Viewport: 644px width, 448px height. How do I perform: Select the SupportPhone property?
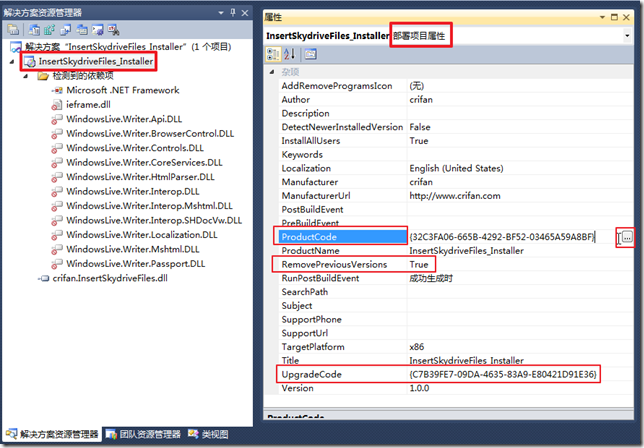click(x=311, y=319)
